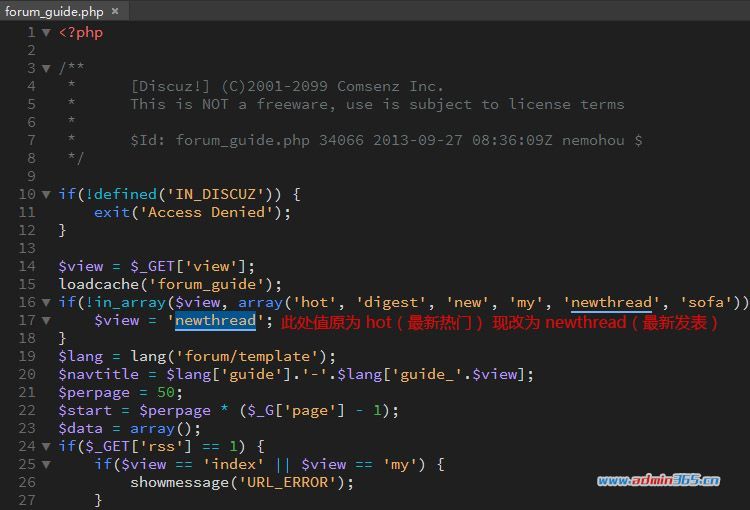Click the red Chinese annotation text on line 17
Screen dimensions: 750x510
pyautogui.click(x=499, y=322)
